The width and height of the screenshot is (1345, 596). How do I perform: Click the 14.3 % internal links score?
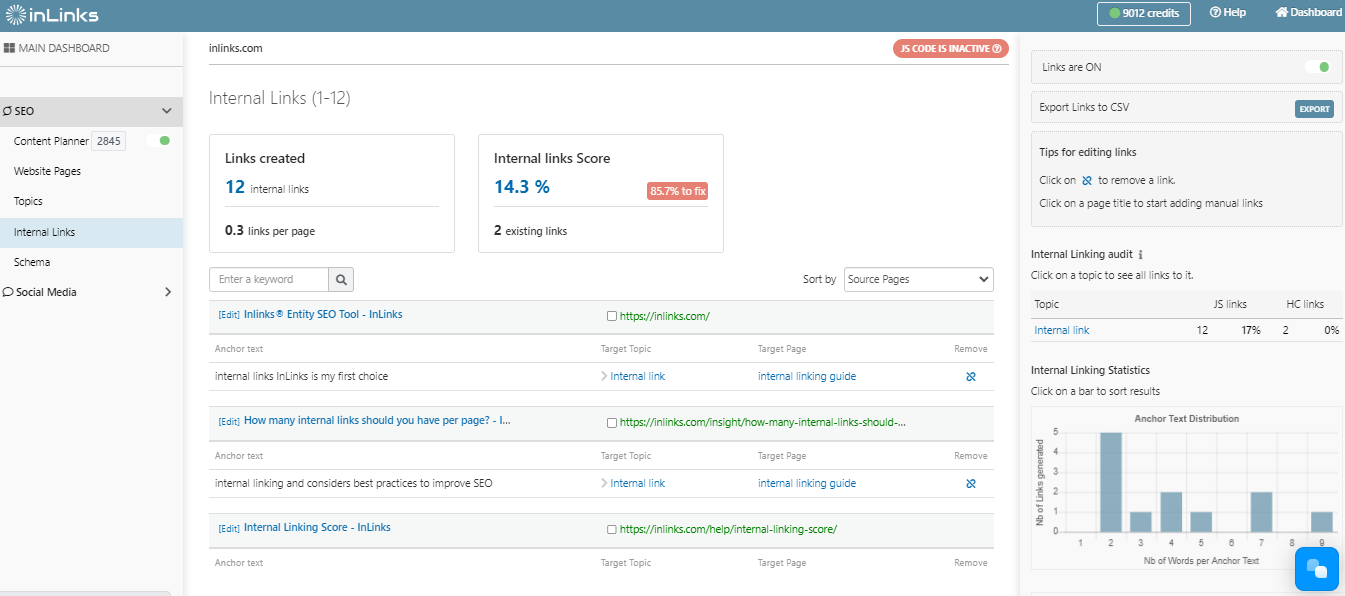[x=522, y=186]
